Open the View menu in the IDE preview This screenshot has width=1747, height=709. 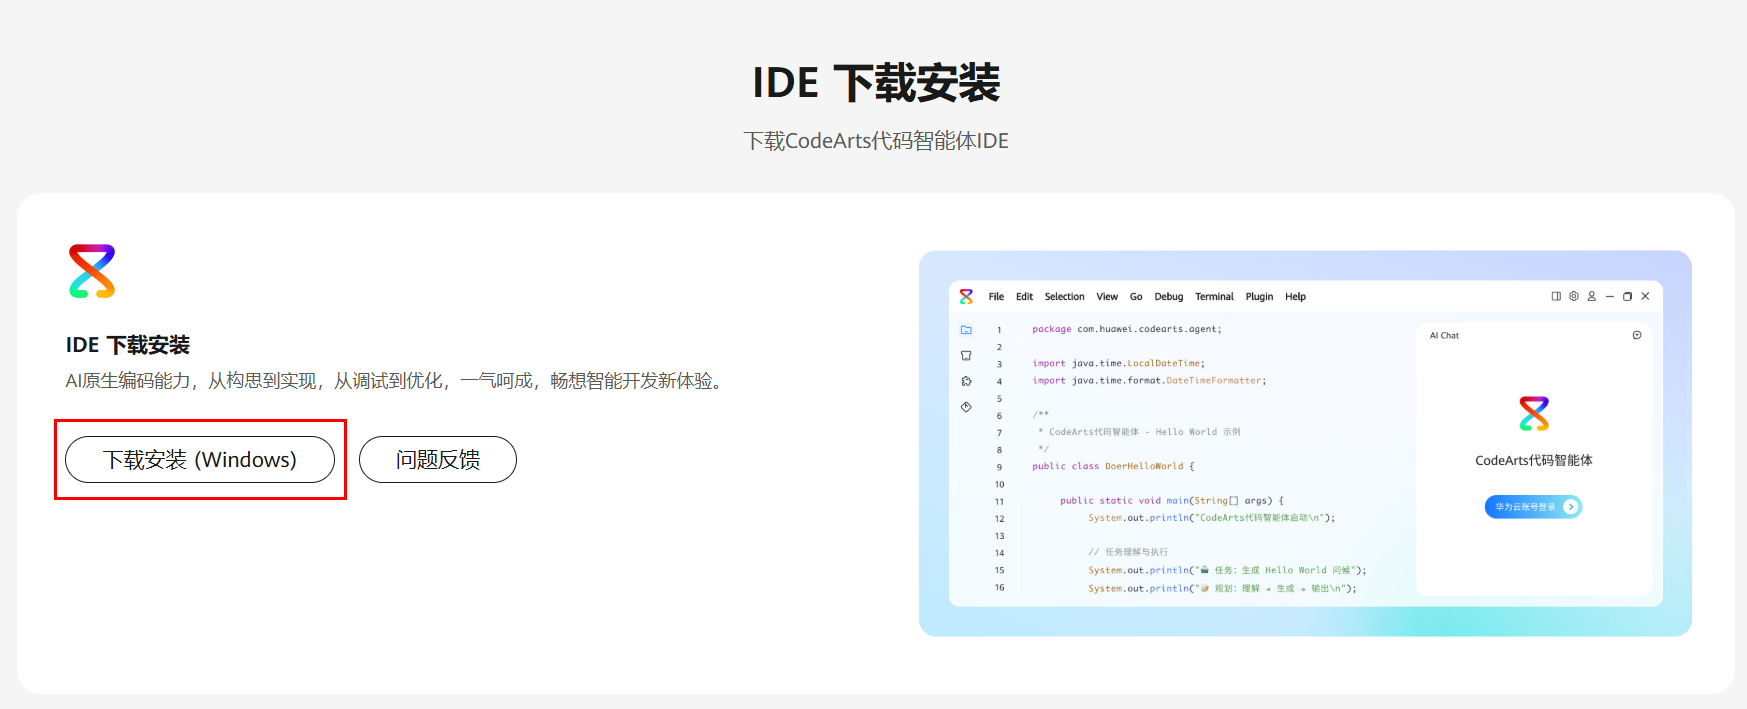[1107, 297]
